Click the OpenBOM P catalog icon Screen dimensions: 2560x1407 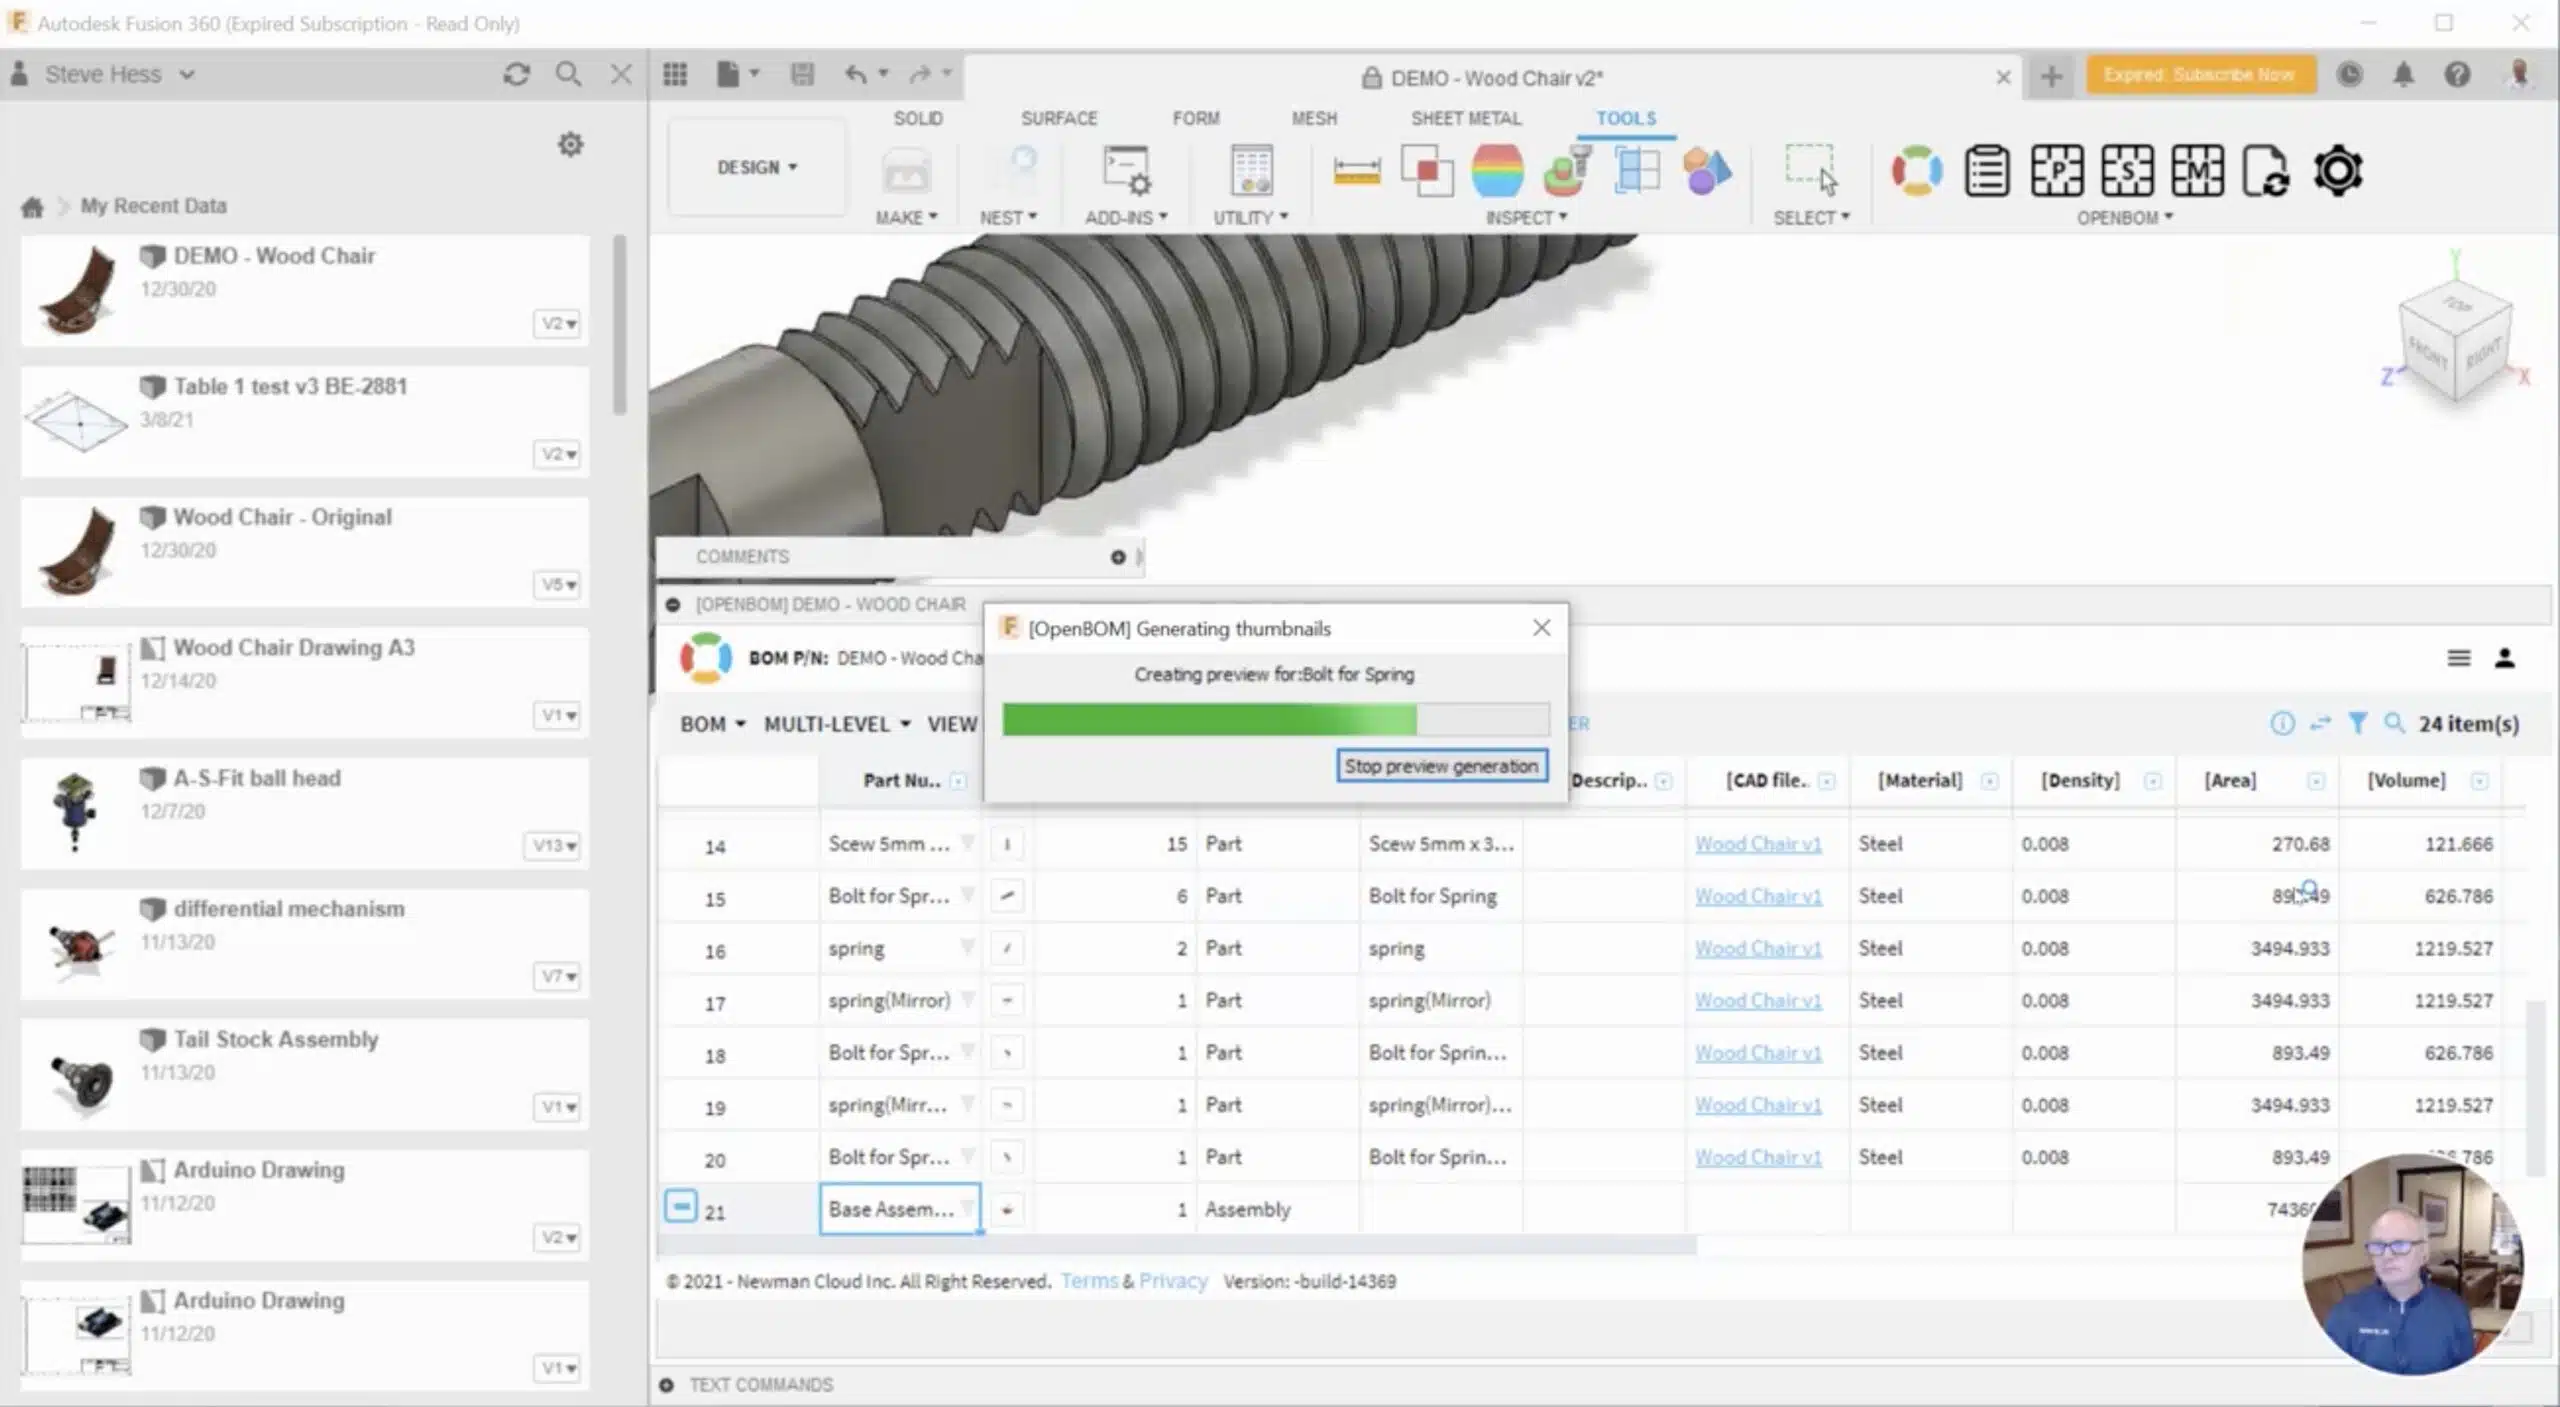click(2057, 171)
